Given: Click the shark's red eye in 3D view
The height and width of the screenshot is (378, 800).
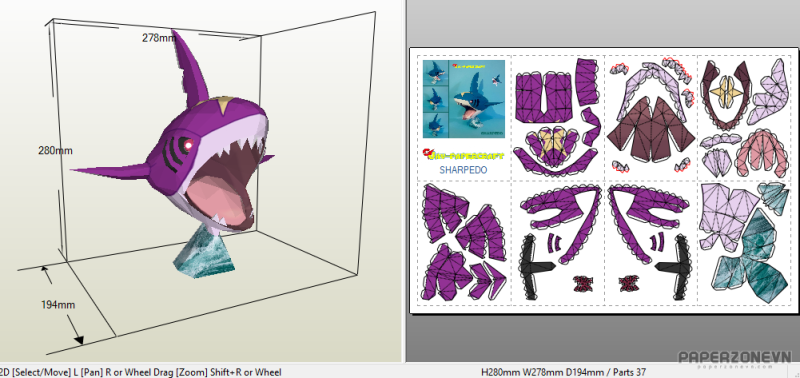Looking at the screenshot, I should (188, 145).
